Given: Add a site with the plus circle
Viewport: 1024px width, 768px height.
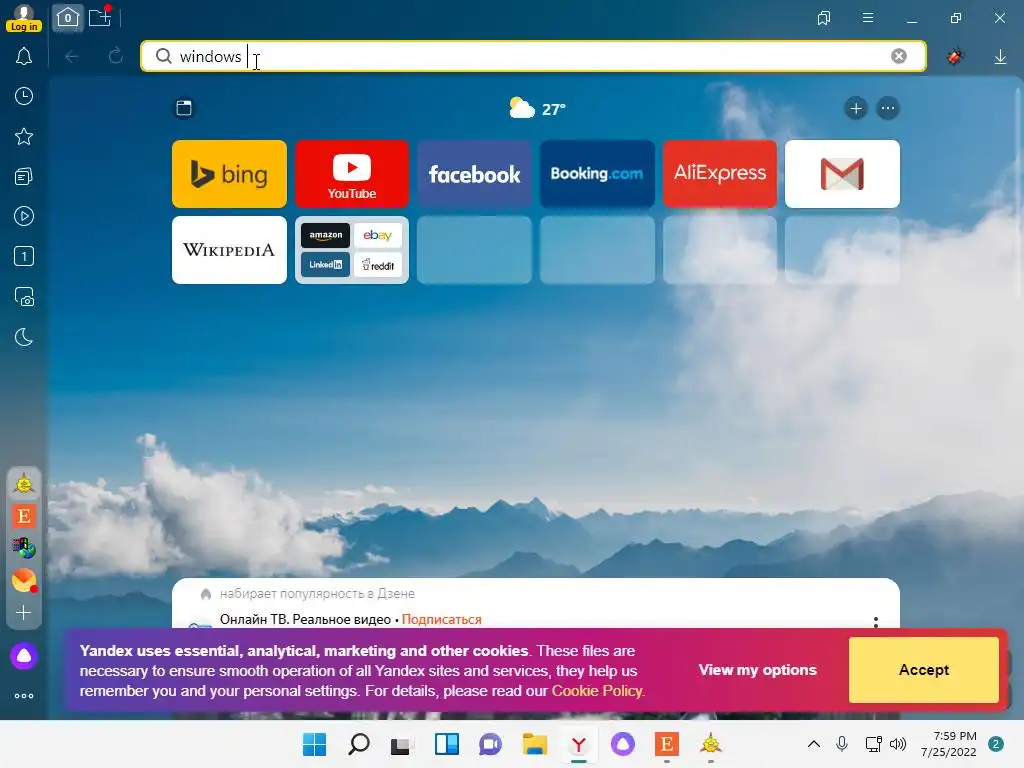Looking at the screenshot, I should coord(856,108).
